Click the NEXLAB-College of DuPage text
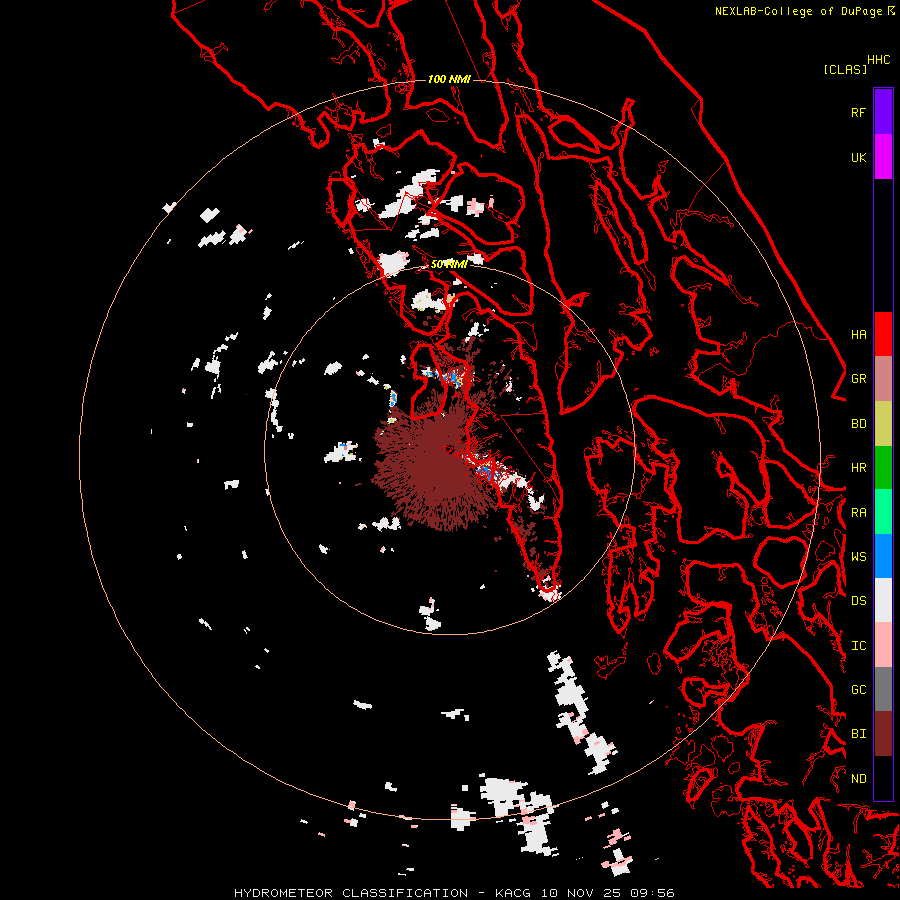 pyautogui.click(x=799, y=11)
